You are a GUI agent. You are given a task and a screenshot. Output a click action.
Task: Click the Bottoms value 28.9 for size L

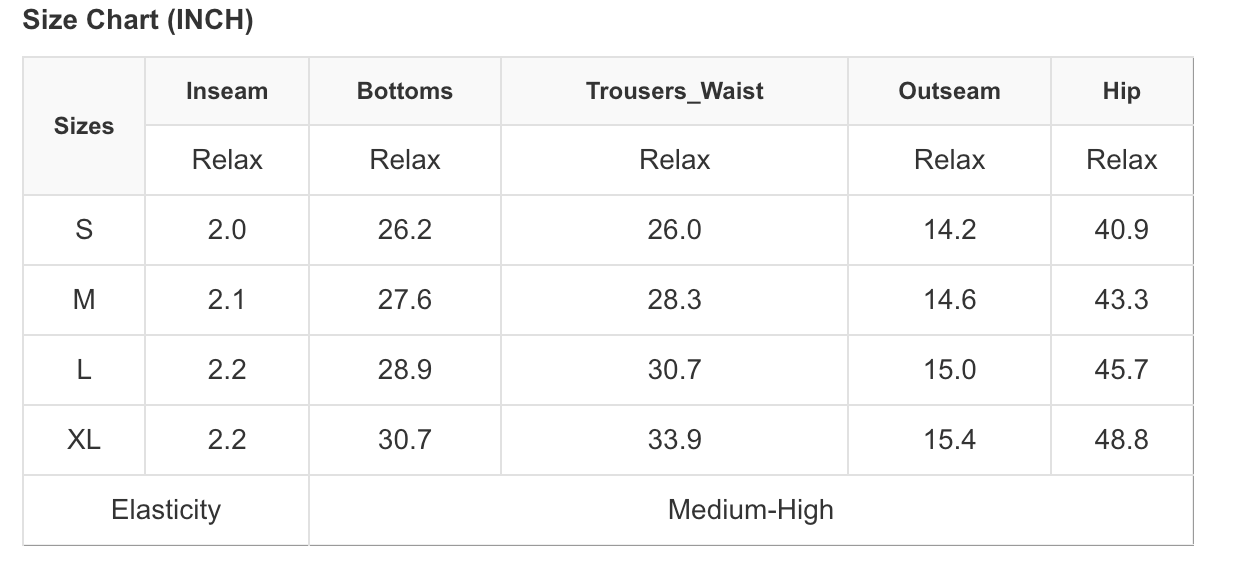pos(405,370)
